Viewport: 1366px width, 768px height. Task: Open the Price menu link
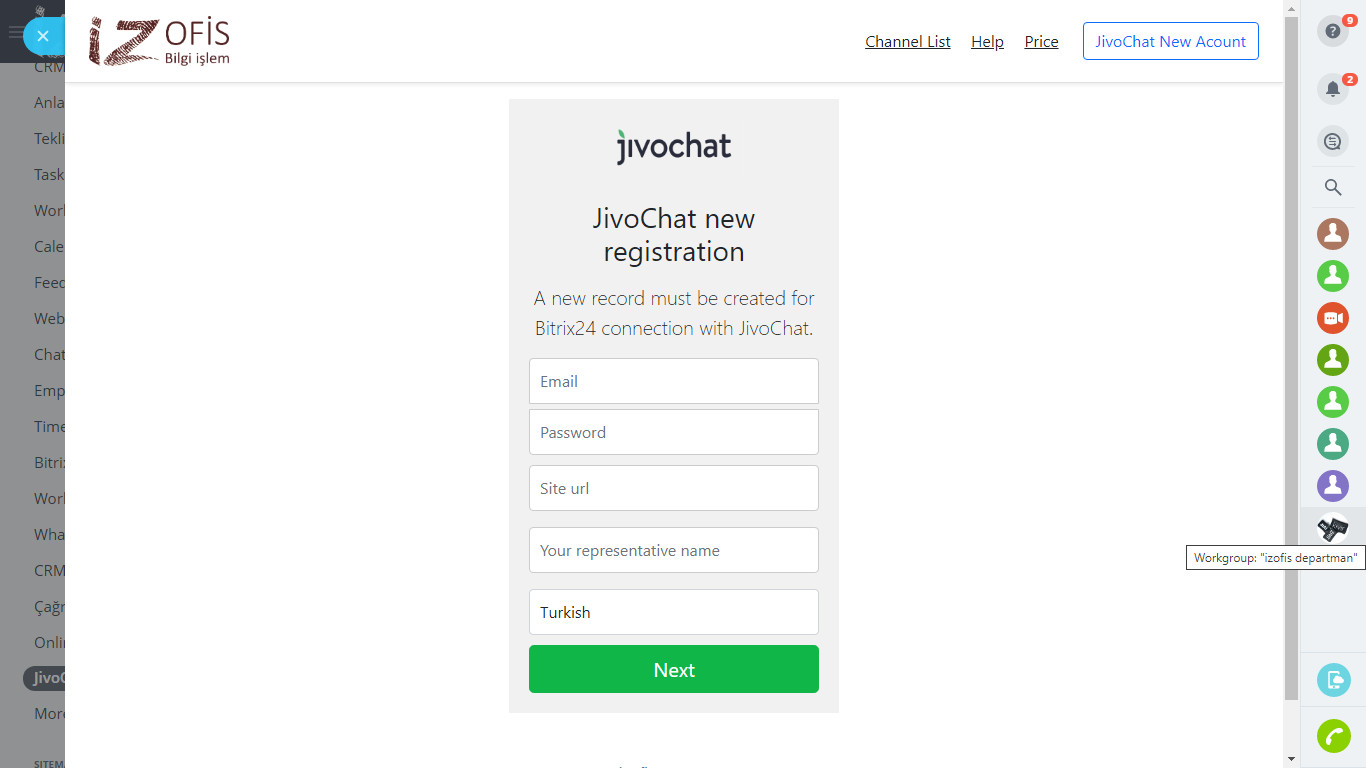tap(1041, 42)
